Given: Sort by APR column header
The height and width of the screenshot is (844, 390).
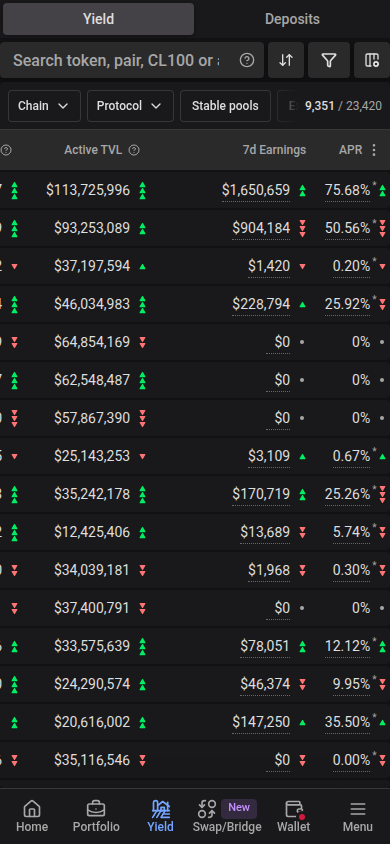Looking at the screenshot, I should pos(351,150).
